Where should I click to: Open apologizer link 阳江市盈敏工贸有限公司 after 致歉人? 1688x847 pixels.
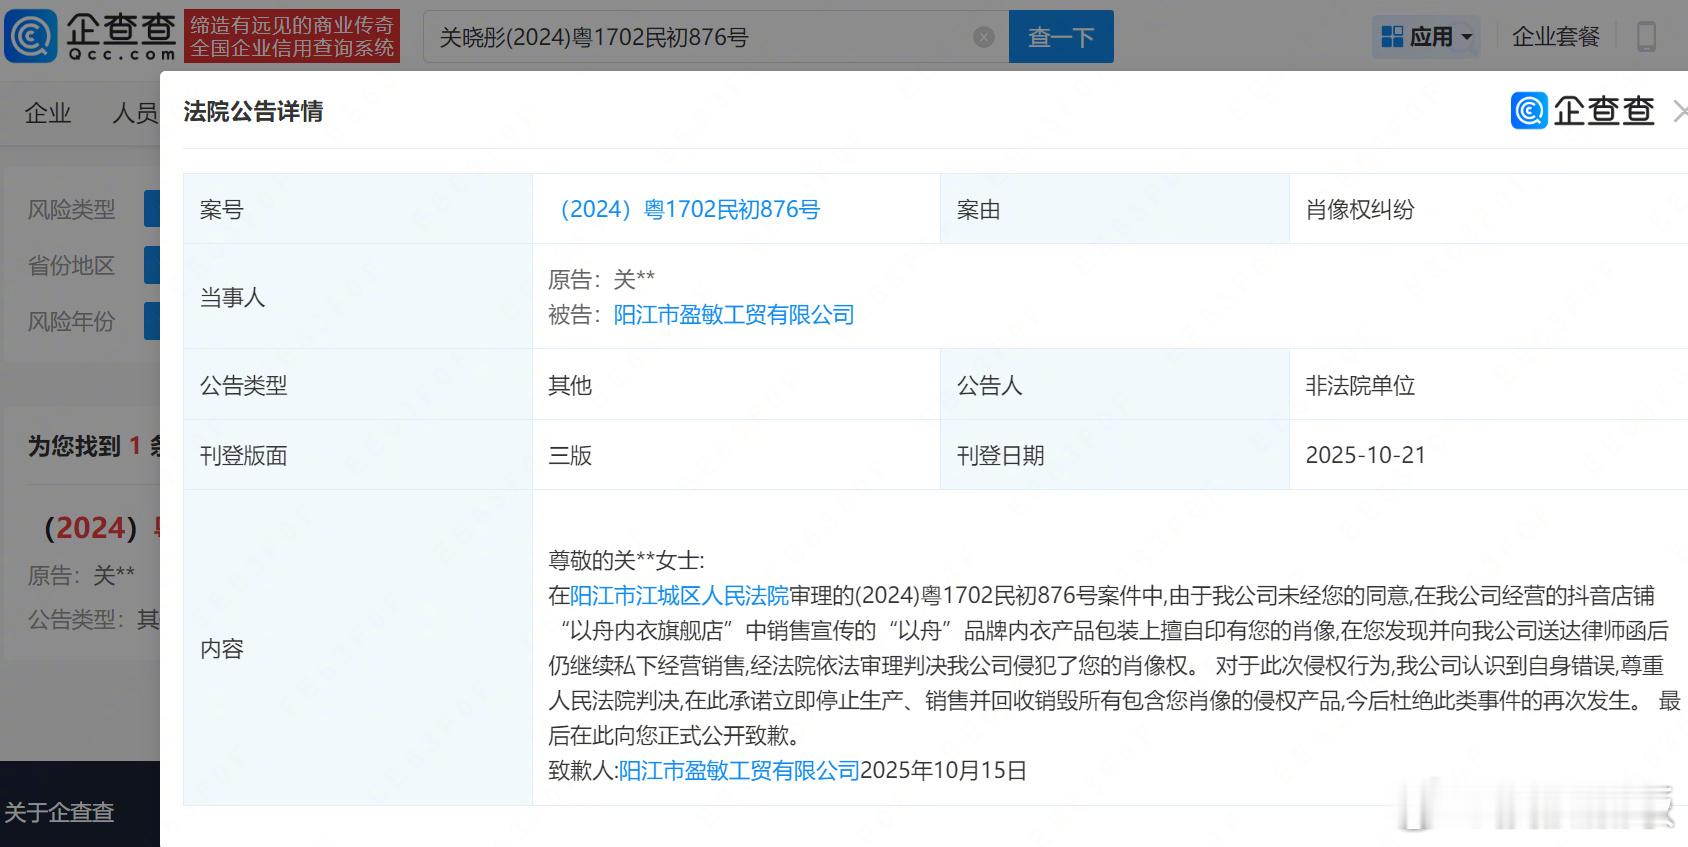click(x=739, y=770)
